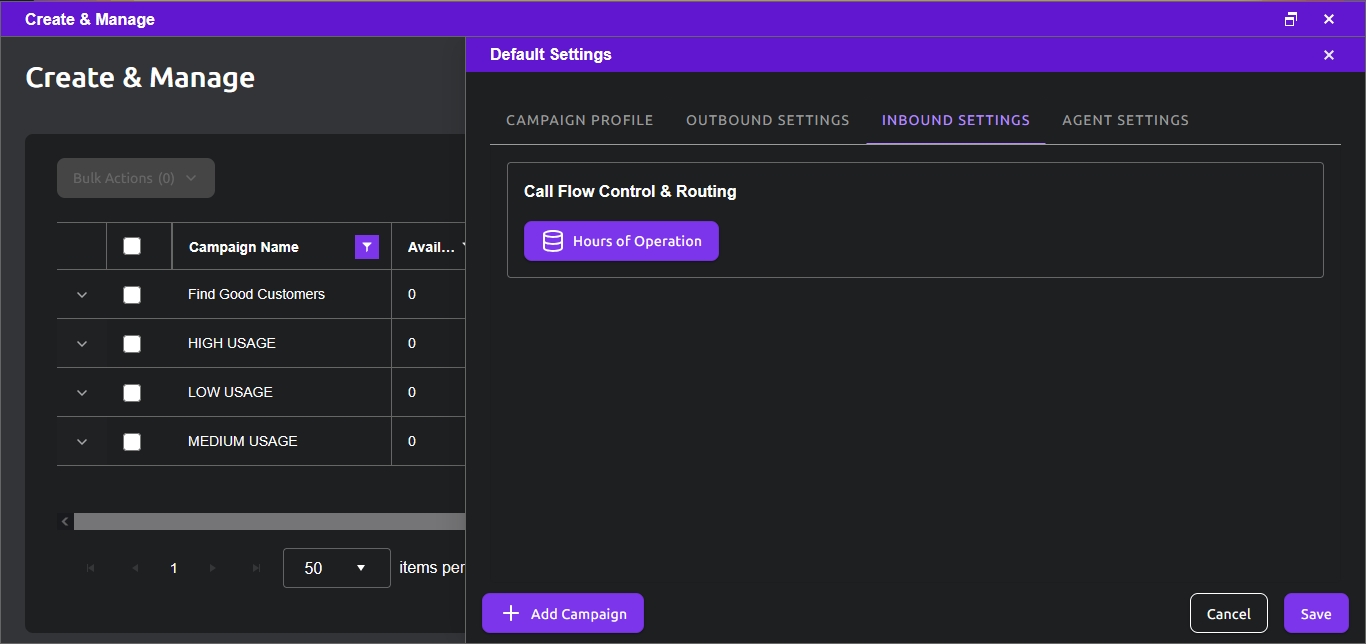Click the Find Good Customers campaign name

[256, 294]
